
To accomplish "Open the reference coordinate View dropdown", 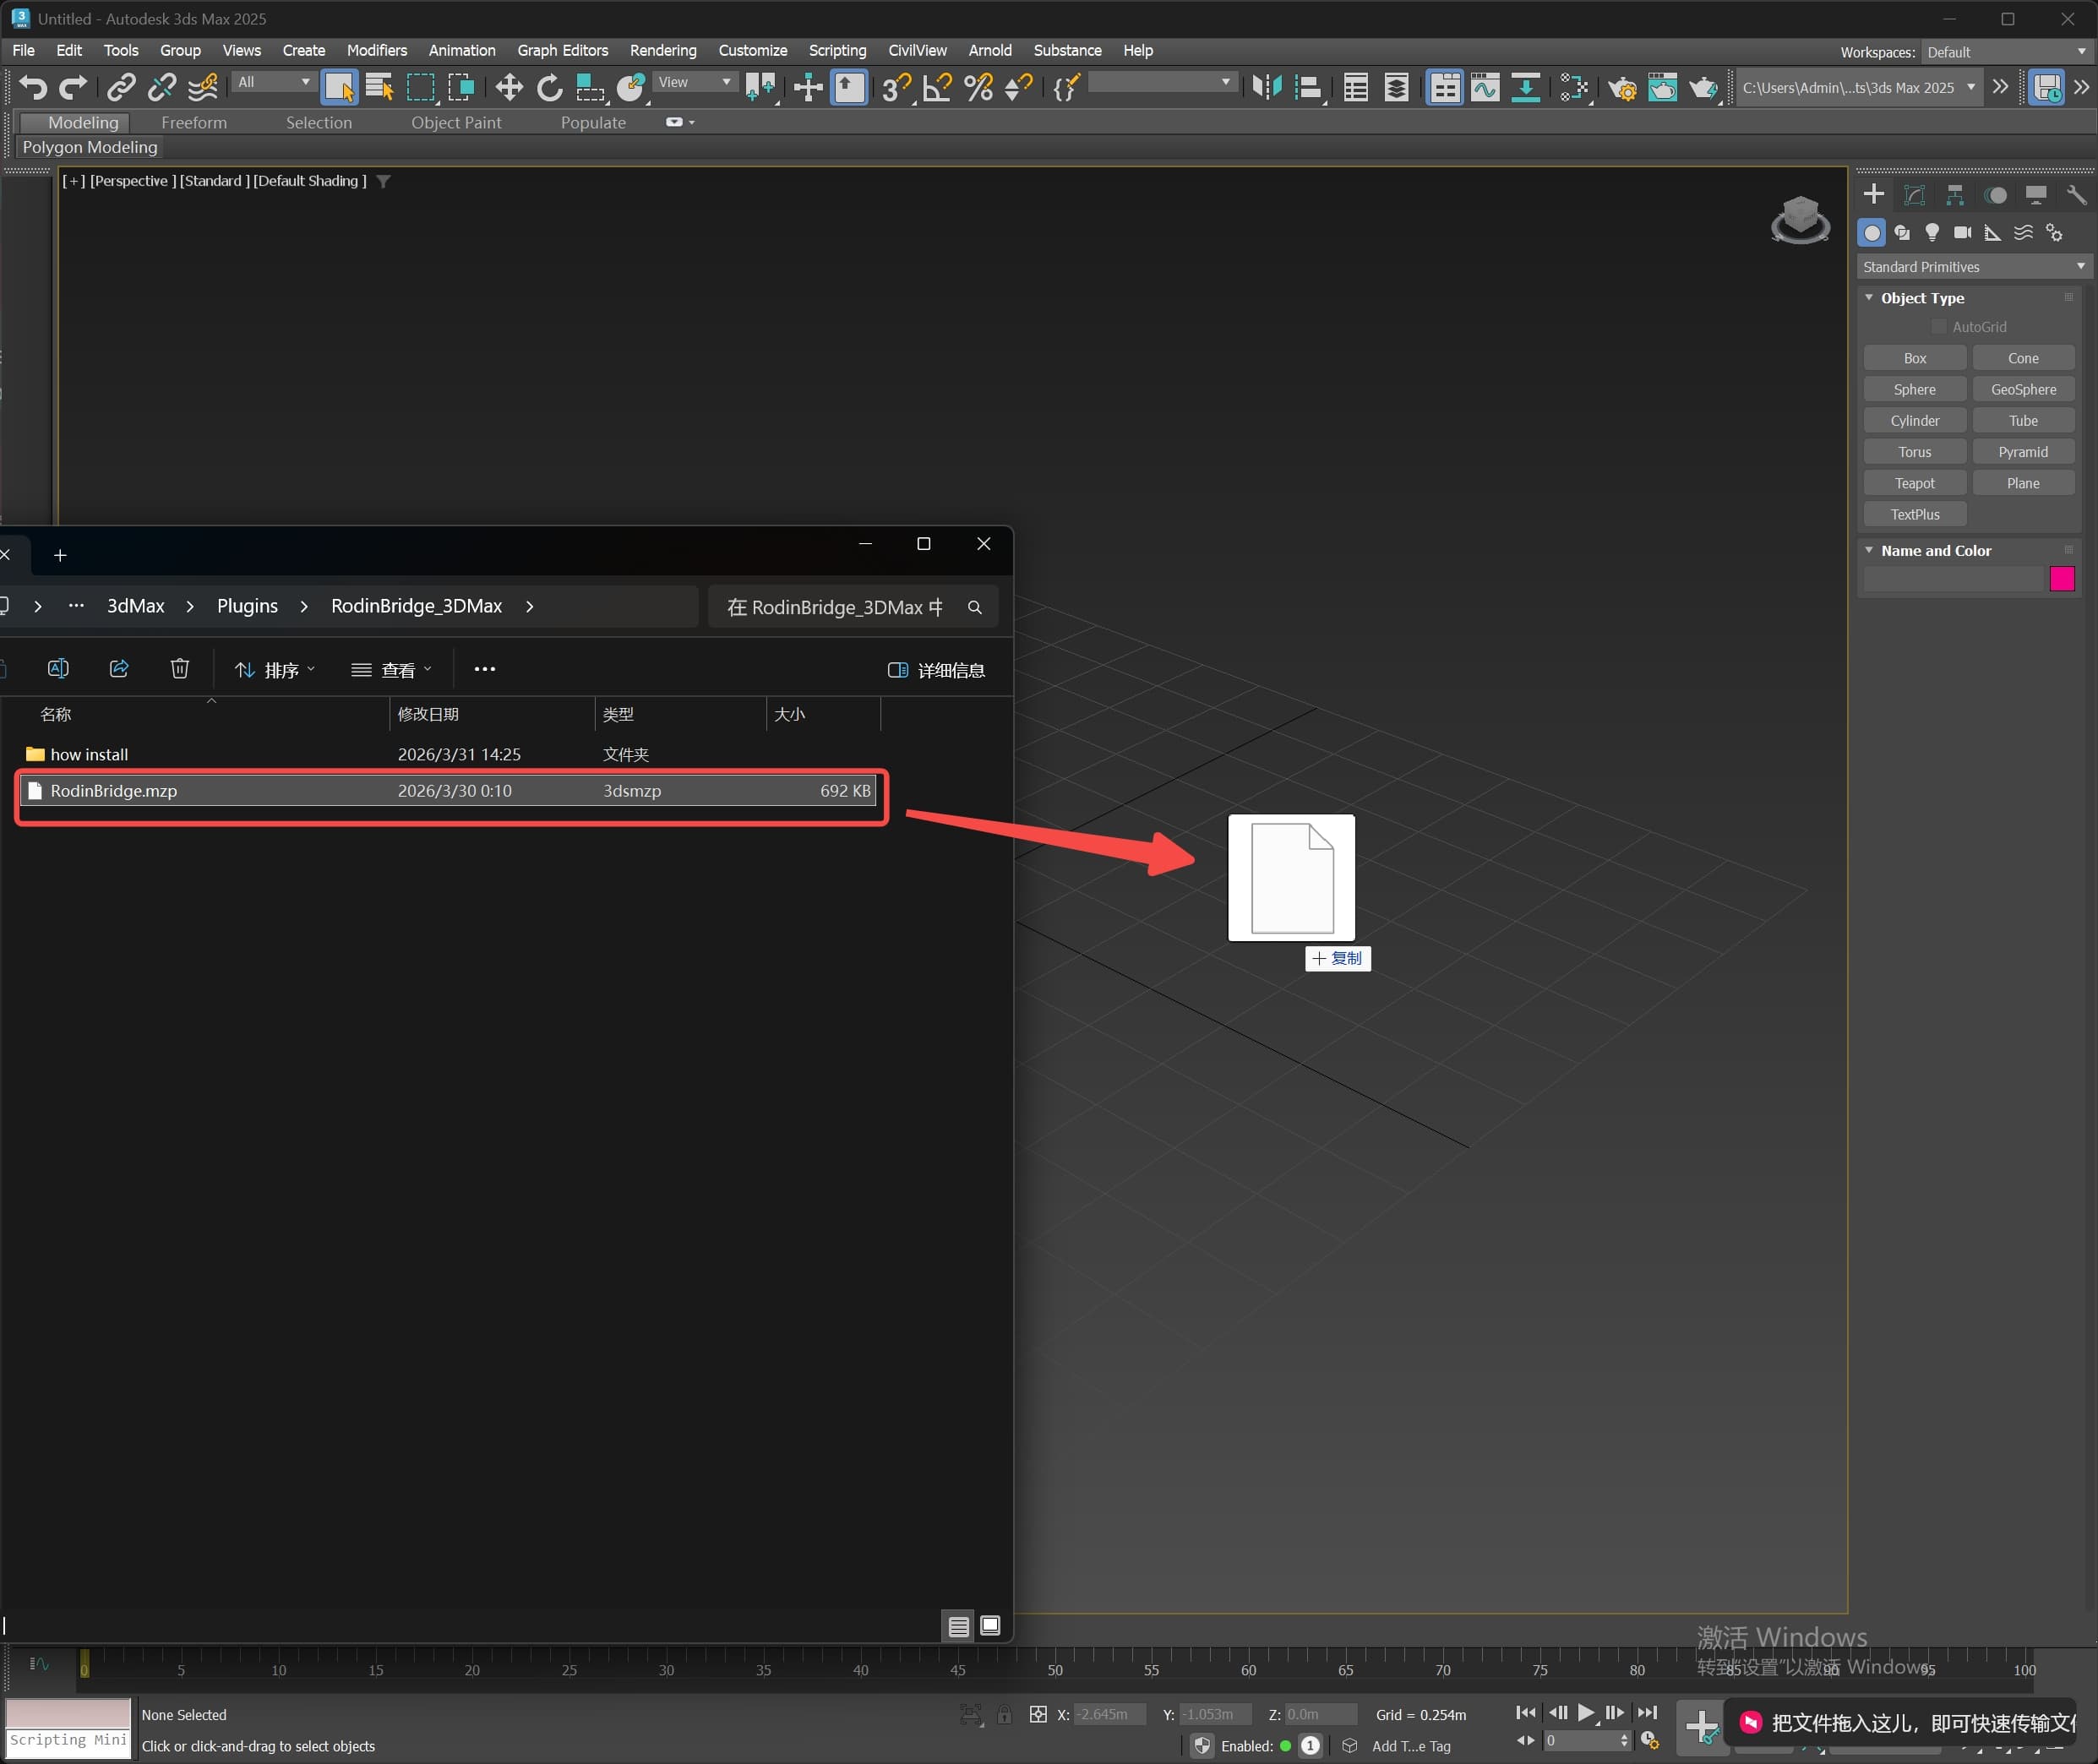I will 696,82.
